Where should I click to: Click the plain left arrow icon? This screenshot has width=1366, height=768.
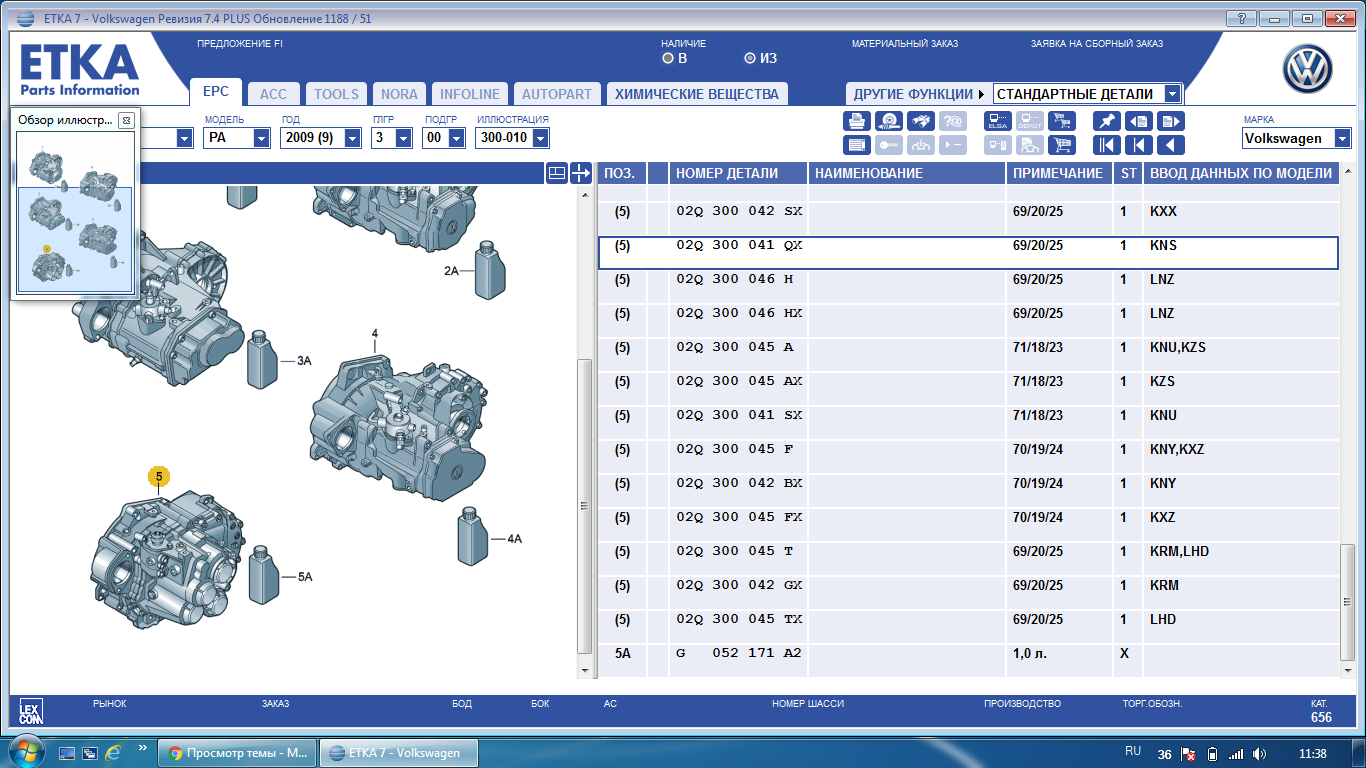[x=1170, y=145]
